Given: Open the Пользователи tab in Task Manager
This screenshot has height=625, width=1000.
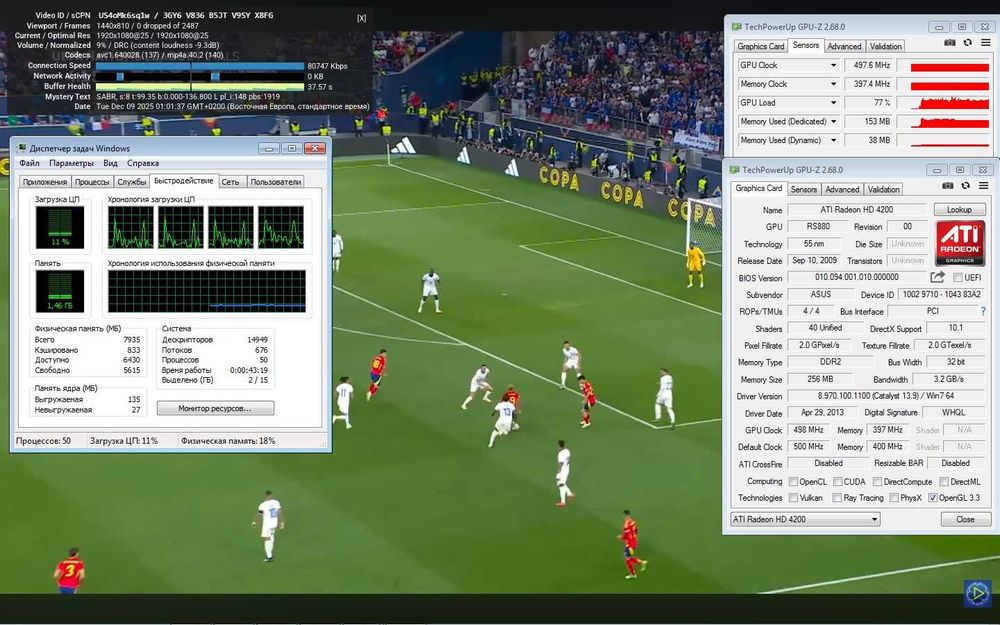Looking at the screenshot, I should 276,182.
